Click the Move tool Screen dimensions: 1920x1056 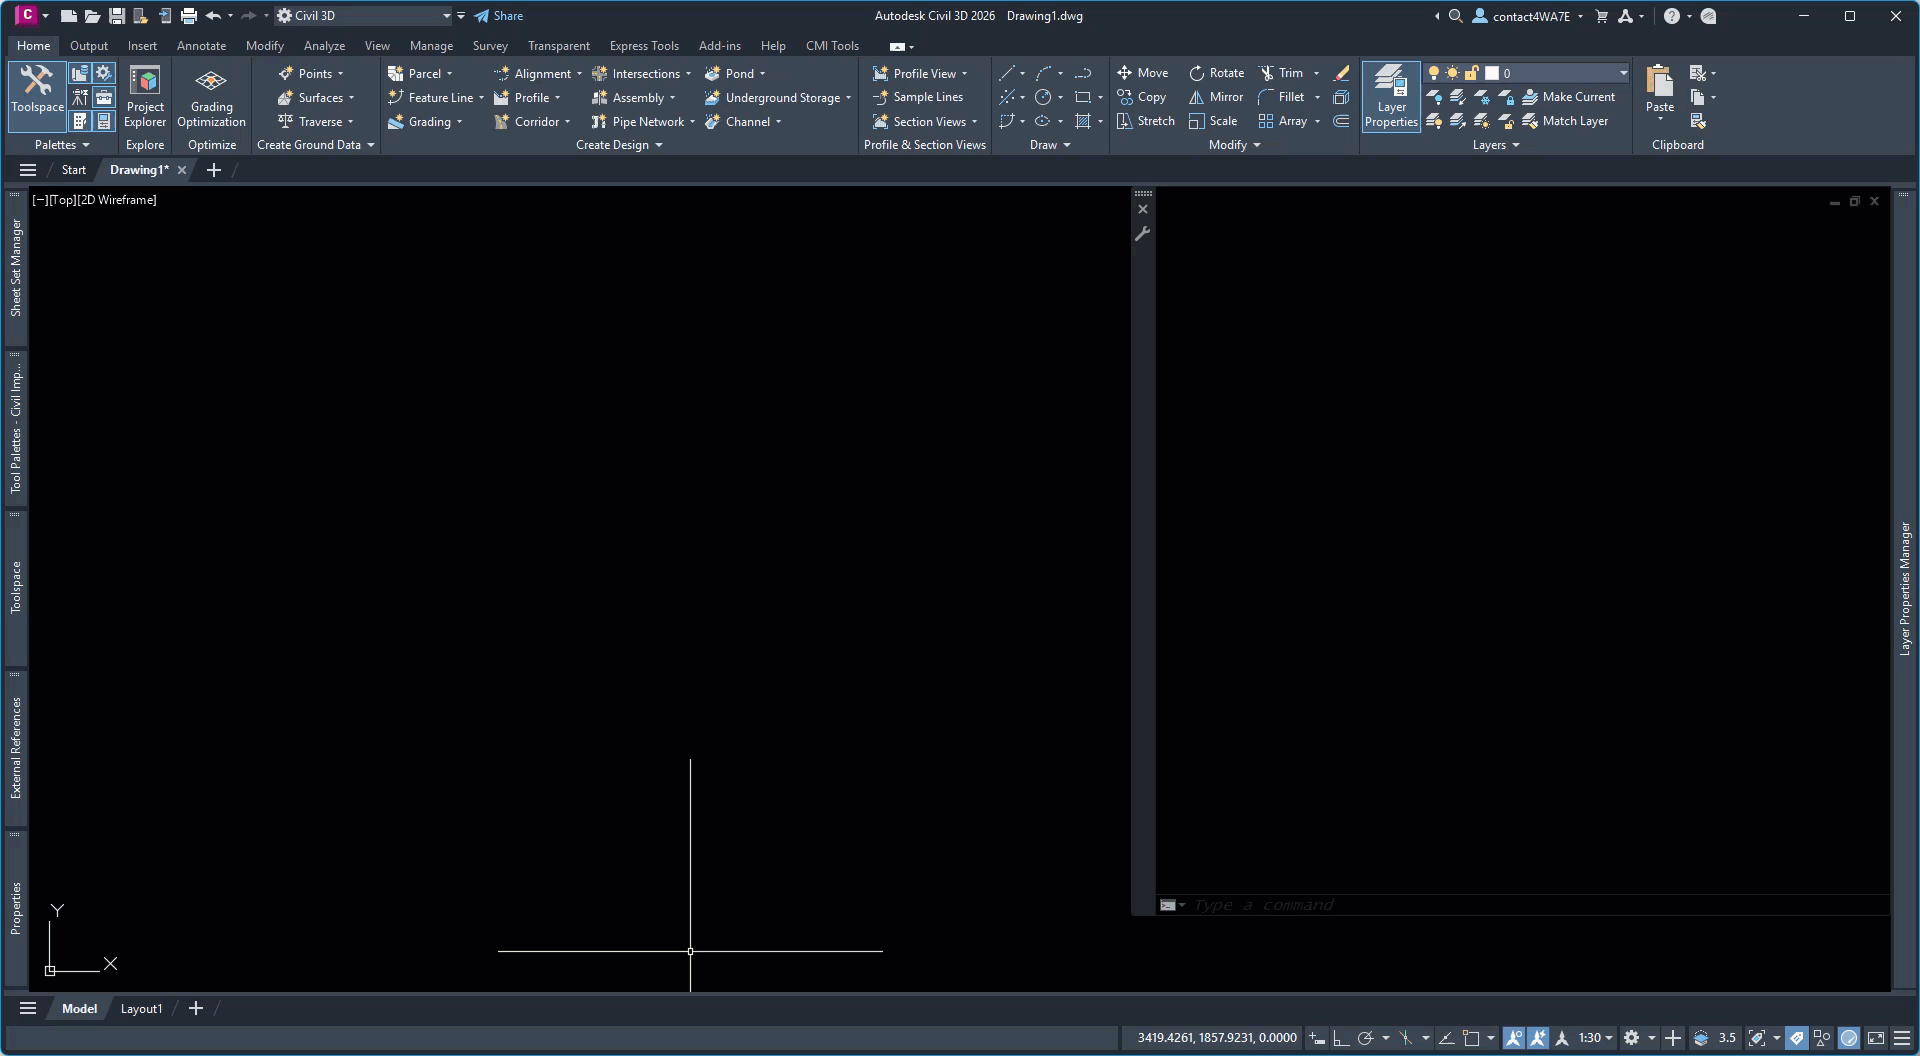point(1142,73)
